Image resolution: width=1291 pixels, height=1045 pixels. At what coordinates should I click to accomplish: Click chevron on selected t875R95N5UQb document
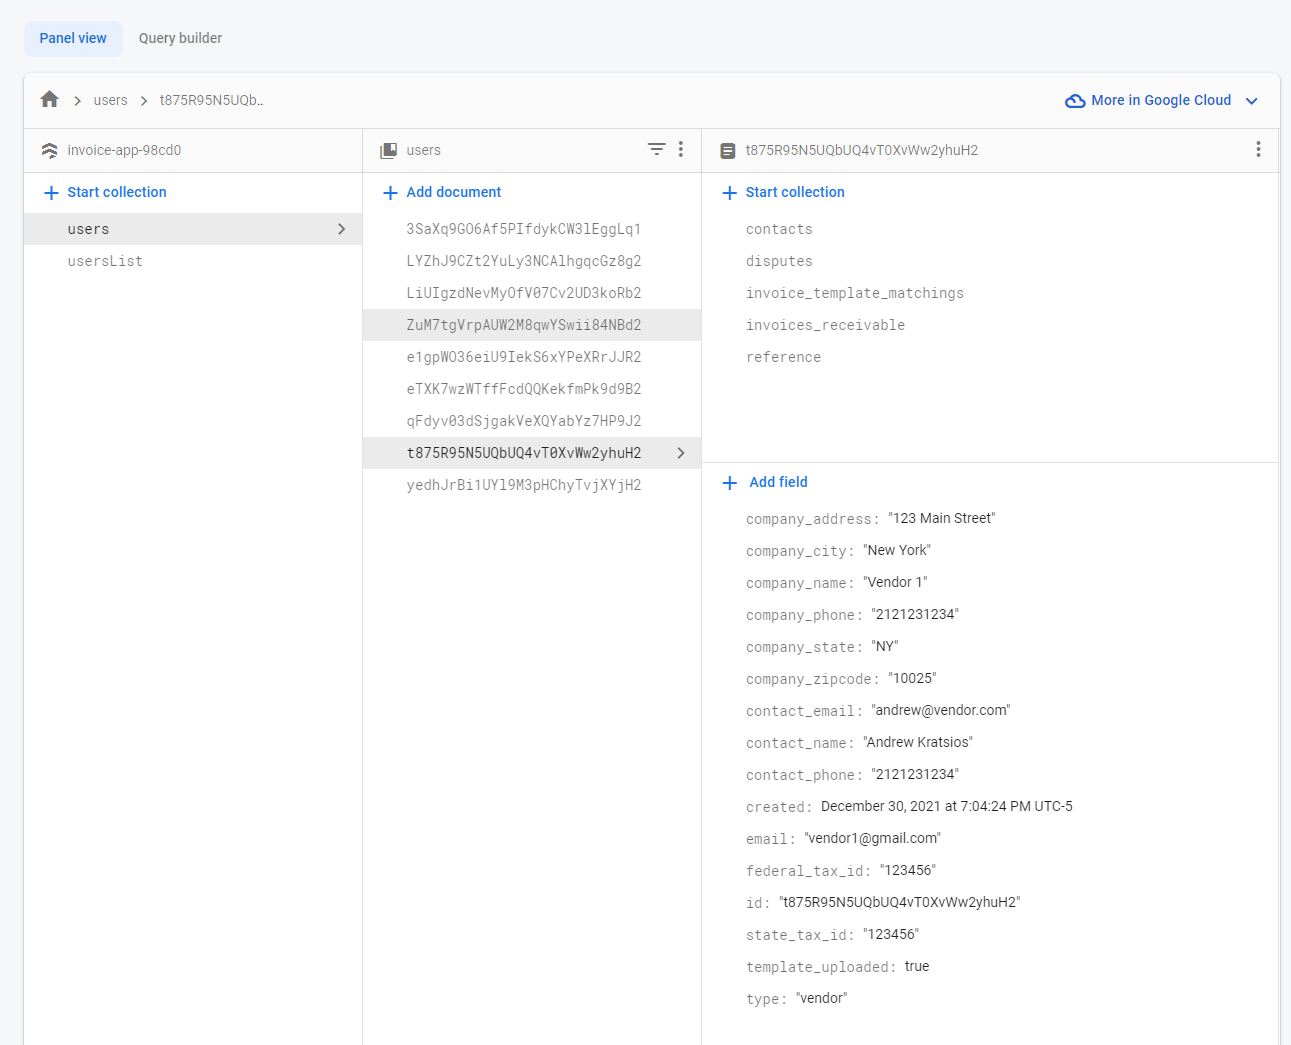(681, 453)
